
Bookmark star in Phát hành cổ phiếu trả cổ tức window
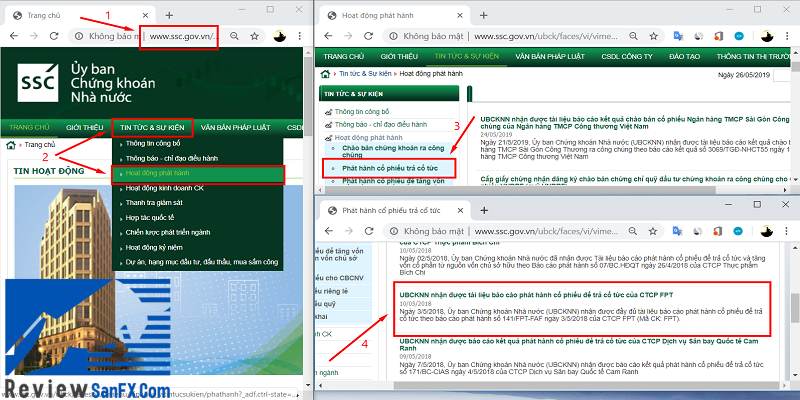click(x=653, y=231)
